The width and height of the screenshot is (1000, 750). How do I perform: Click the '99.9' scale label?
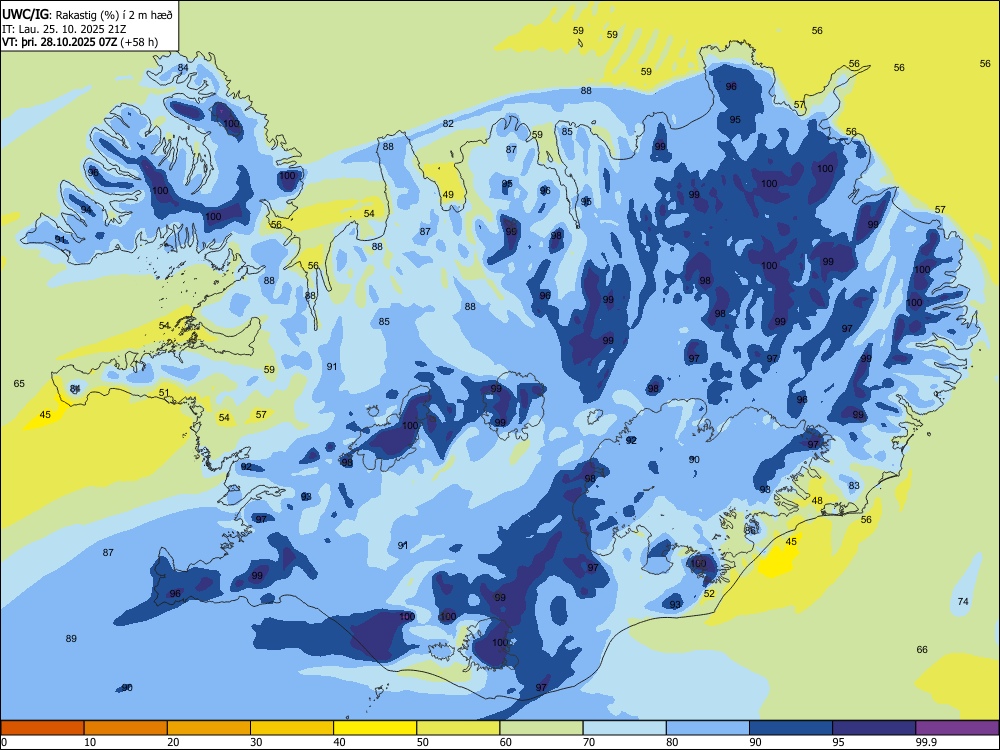pyautogui.click(x=926, y=742)
